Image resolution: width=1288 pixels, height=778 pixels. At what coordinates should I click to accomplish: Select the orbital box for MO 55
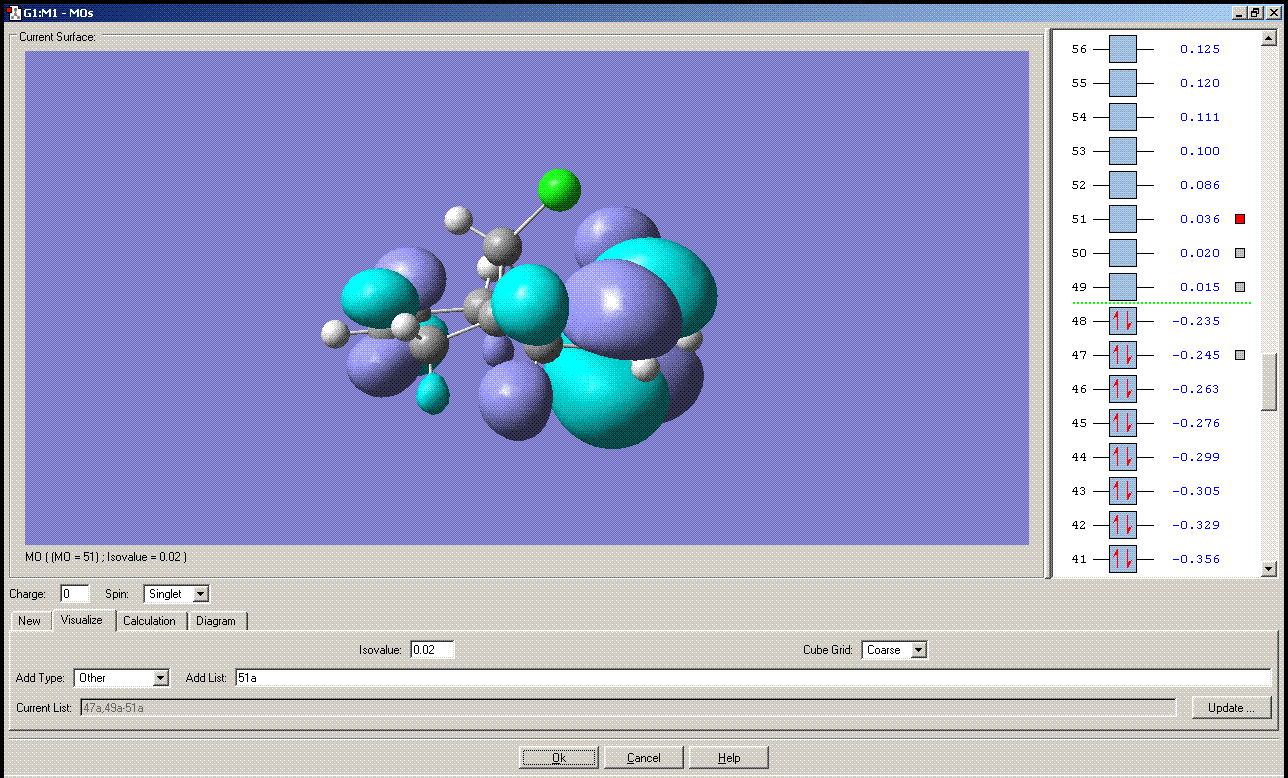pyautogui.click(x=1123, y=83)
